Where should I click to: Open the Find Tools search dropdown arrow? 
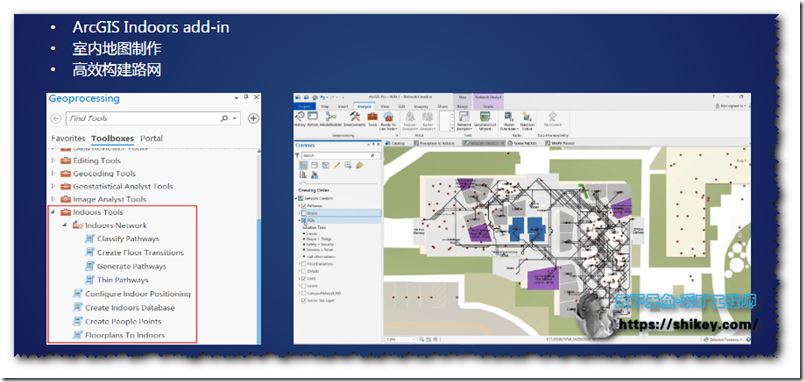[x=234, y=118]
